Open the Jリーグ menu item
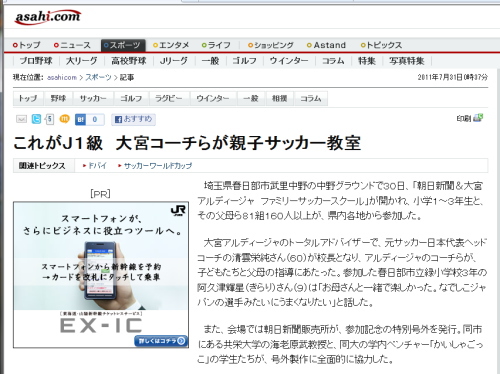This screenshot has height=374, width=500. coord(173,61)
